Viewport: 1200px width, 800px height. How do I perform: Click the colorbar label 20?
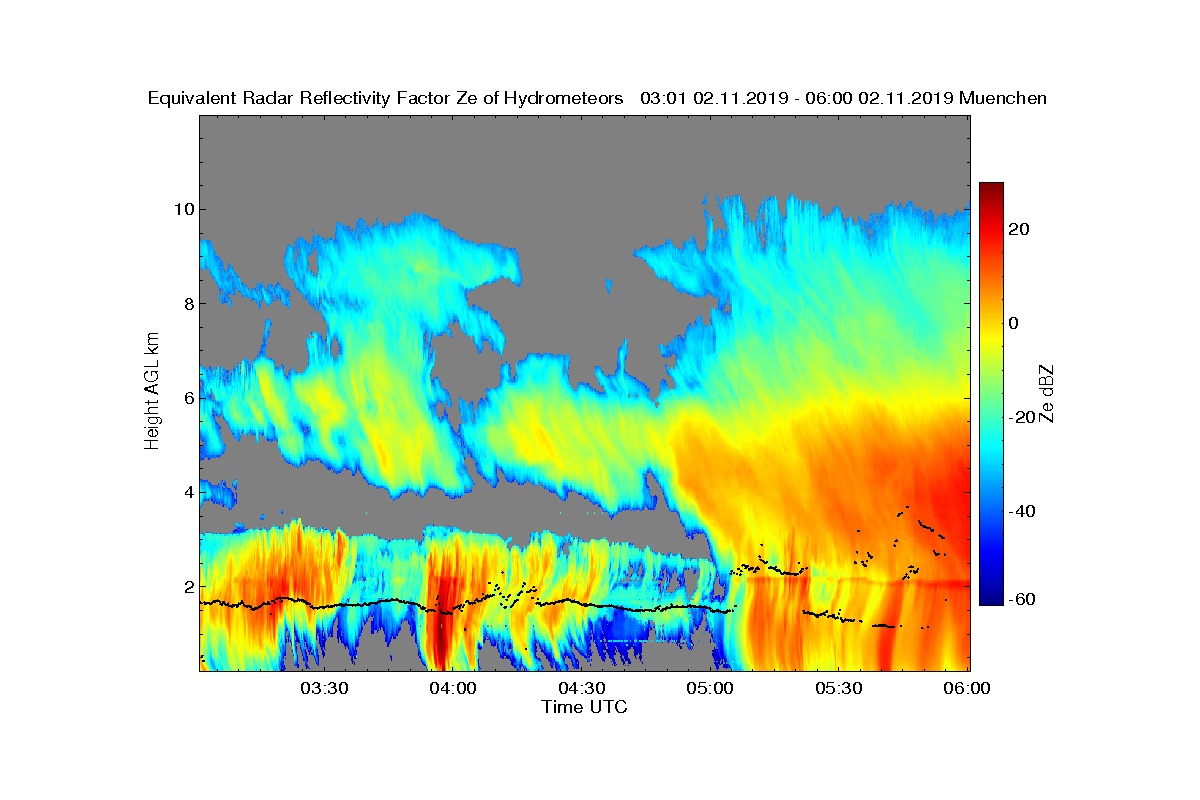point(1020,229)
